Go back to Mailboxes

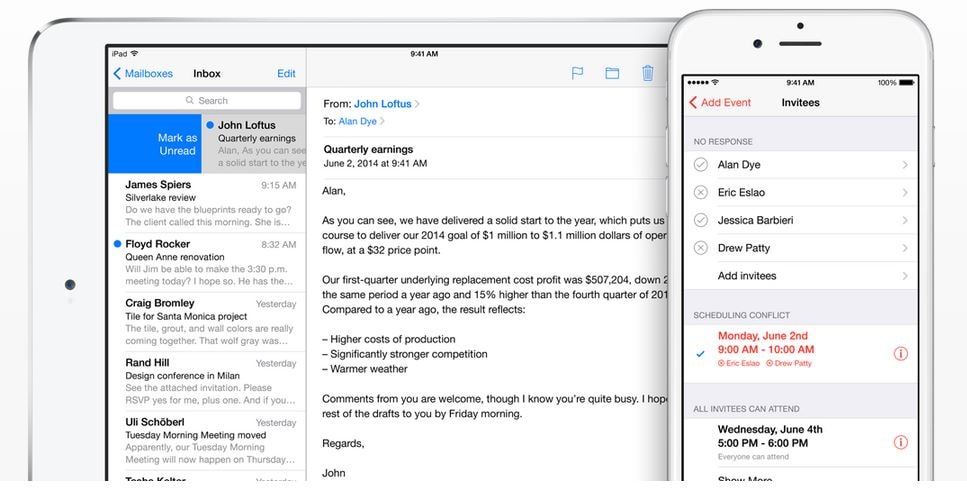click(143, 74)
